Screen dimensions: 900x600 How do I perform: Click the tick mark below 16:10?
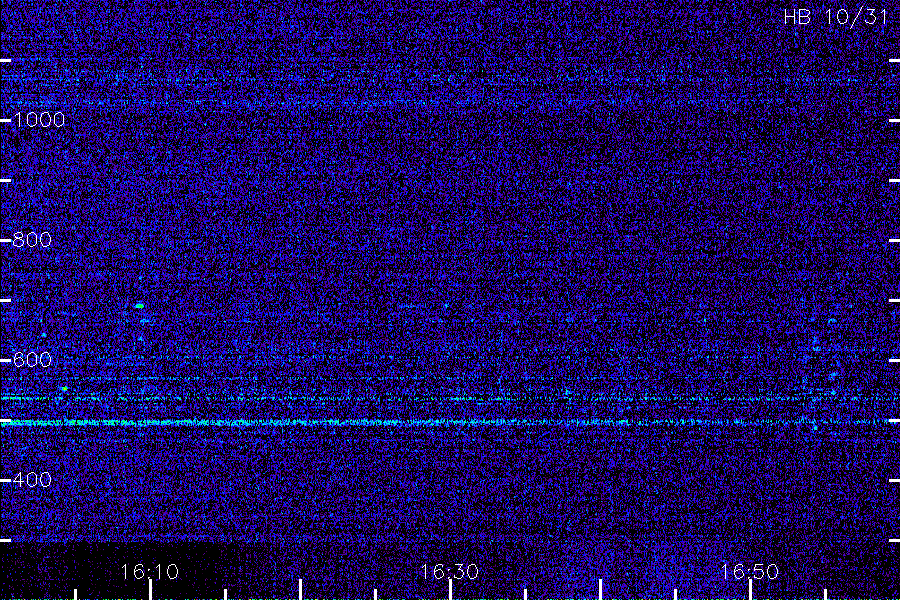(x=150, y=590)
